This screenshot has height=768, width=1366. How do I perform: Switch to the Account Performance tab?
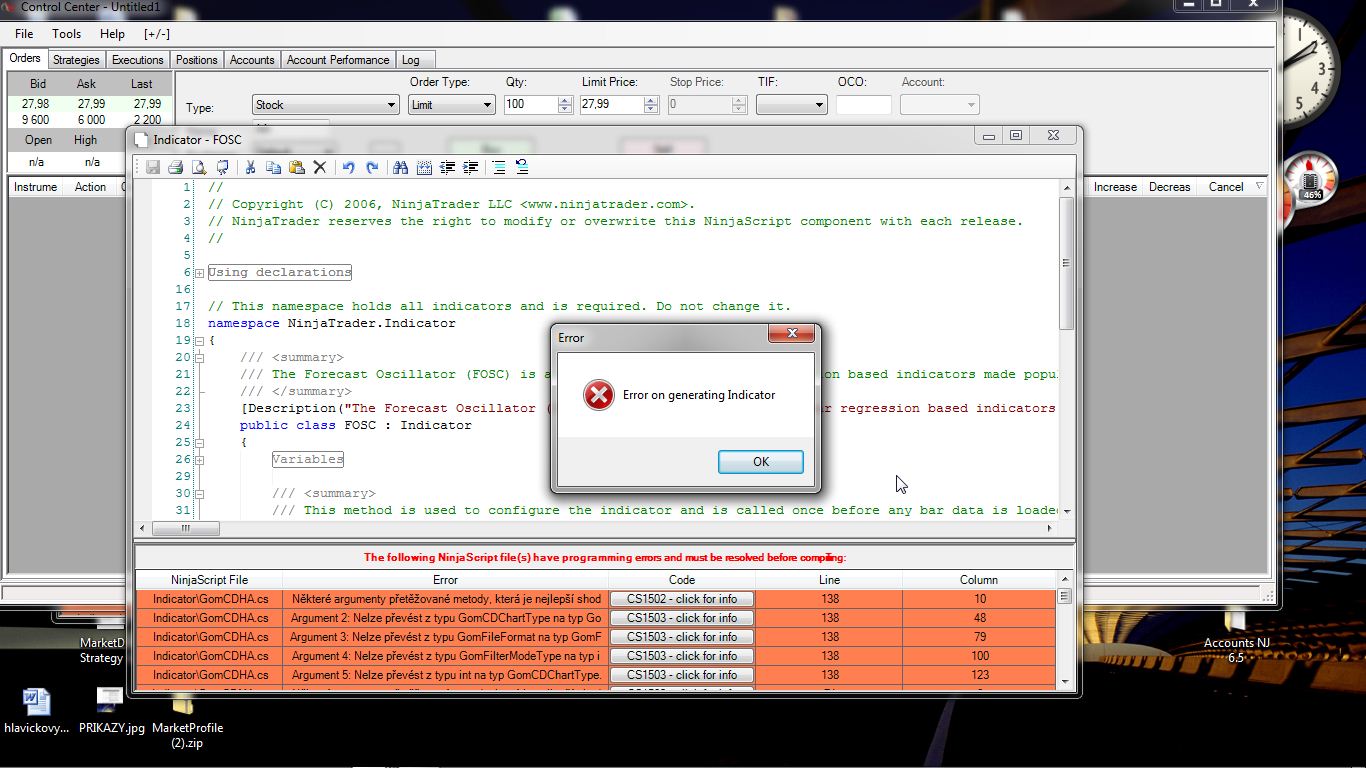click(338, 60)
